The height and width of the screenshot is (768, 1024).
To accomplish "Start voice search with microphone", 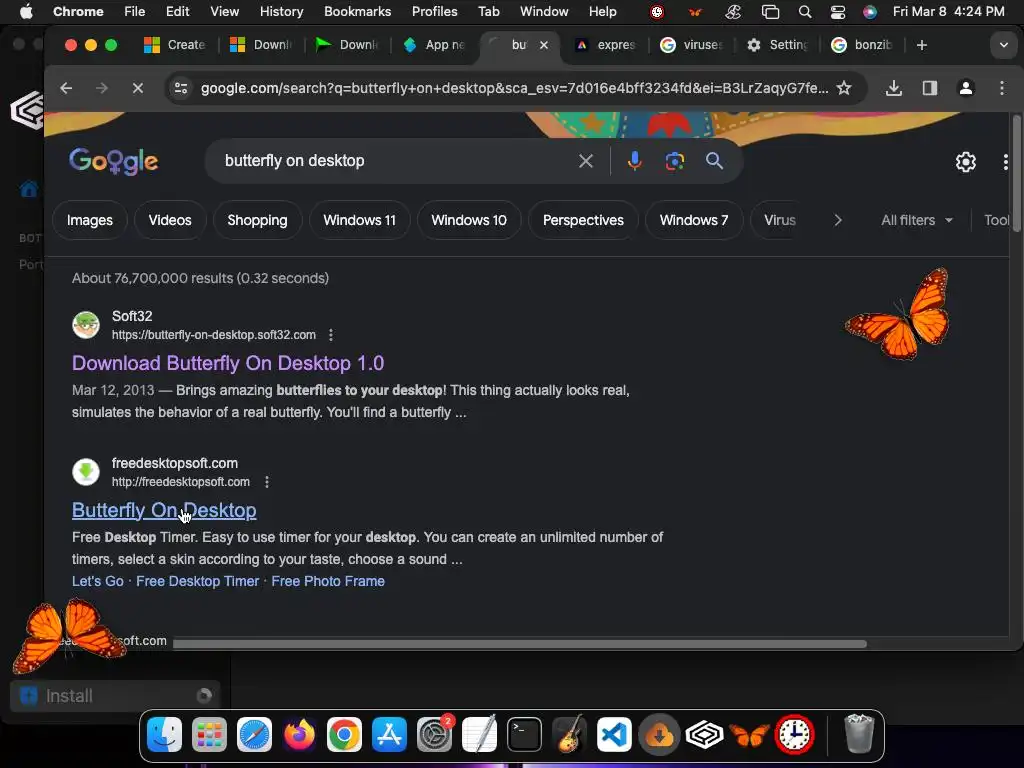I will 634,161.
